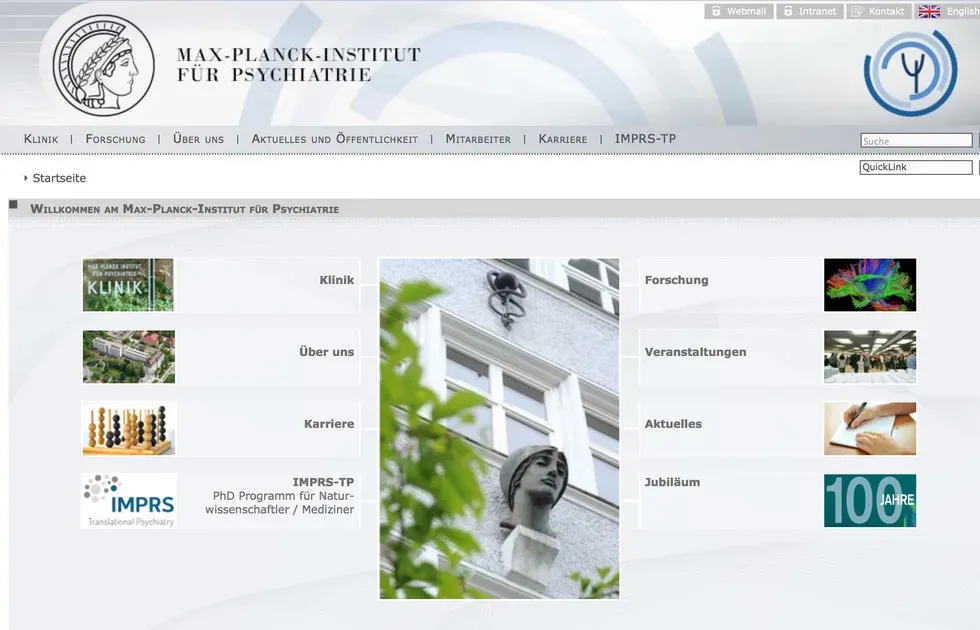Open the Klinik thumbnail image

tap(128, 285)
